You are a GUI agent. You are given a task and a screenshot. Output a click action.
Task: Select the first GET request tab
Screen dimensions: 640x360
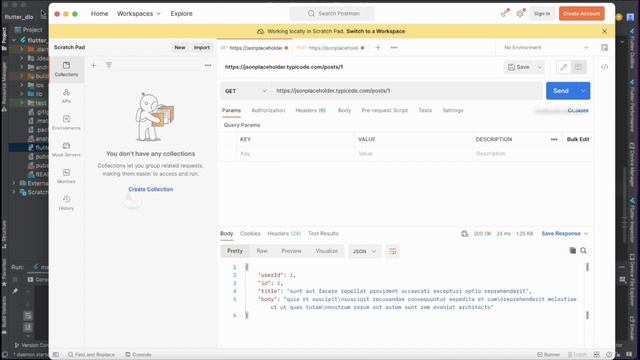click(x=255, y=48)
